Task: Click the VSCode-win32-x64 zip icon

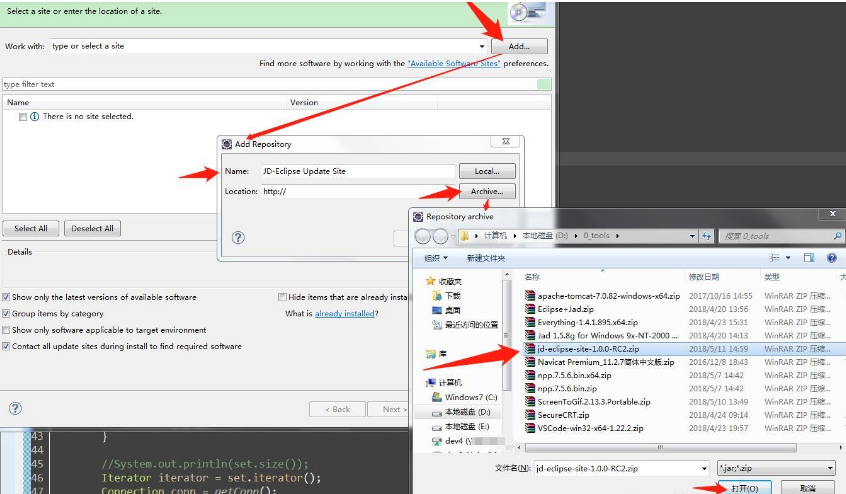Action: click(530, 428)
